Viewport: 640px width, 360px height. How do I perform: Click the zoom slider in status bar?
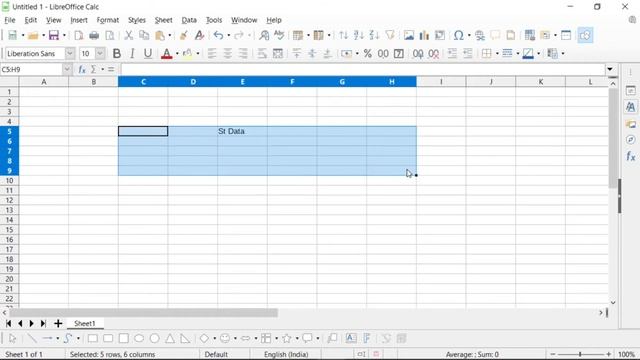tap(580, 354)
